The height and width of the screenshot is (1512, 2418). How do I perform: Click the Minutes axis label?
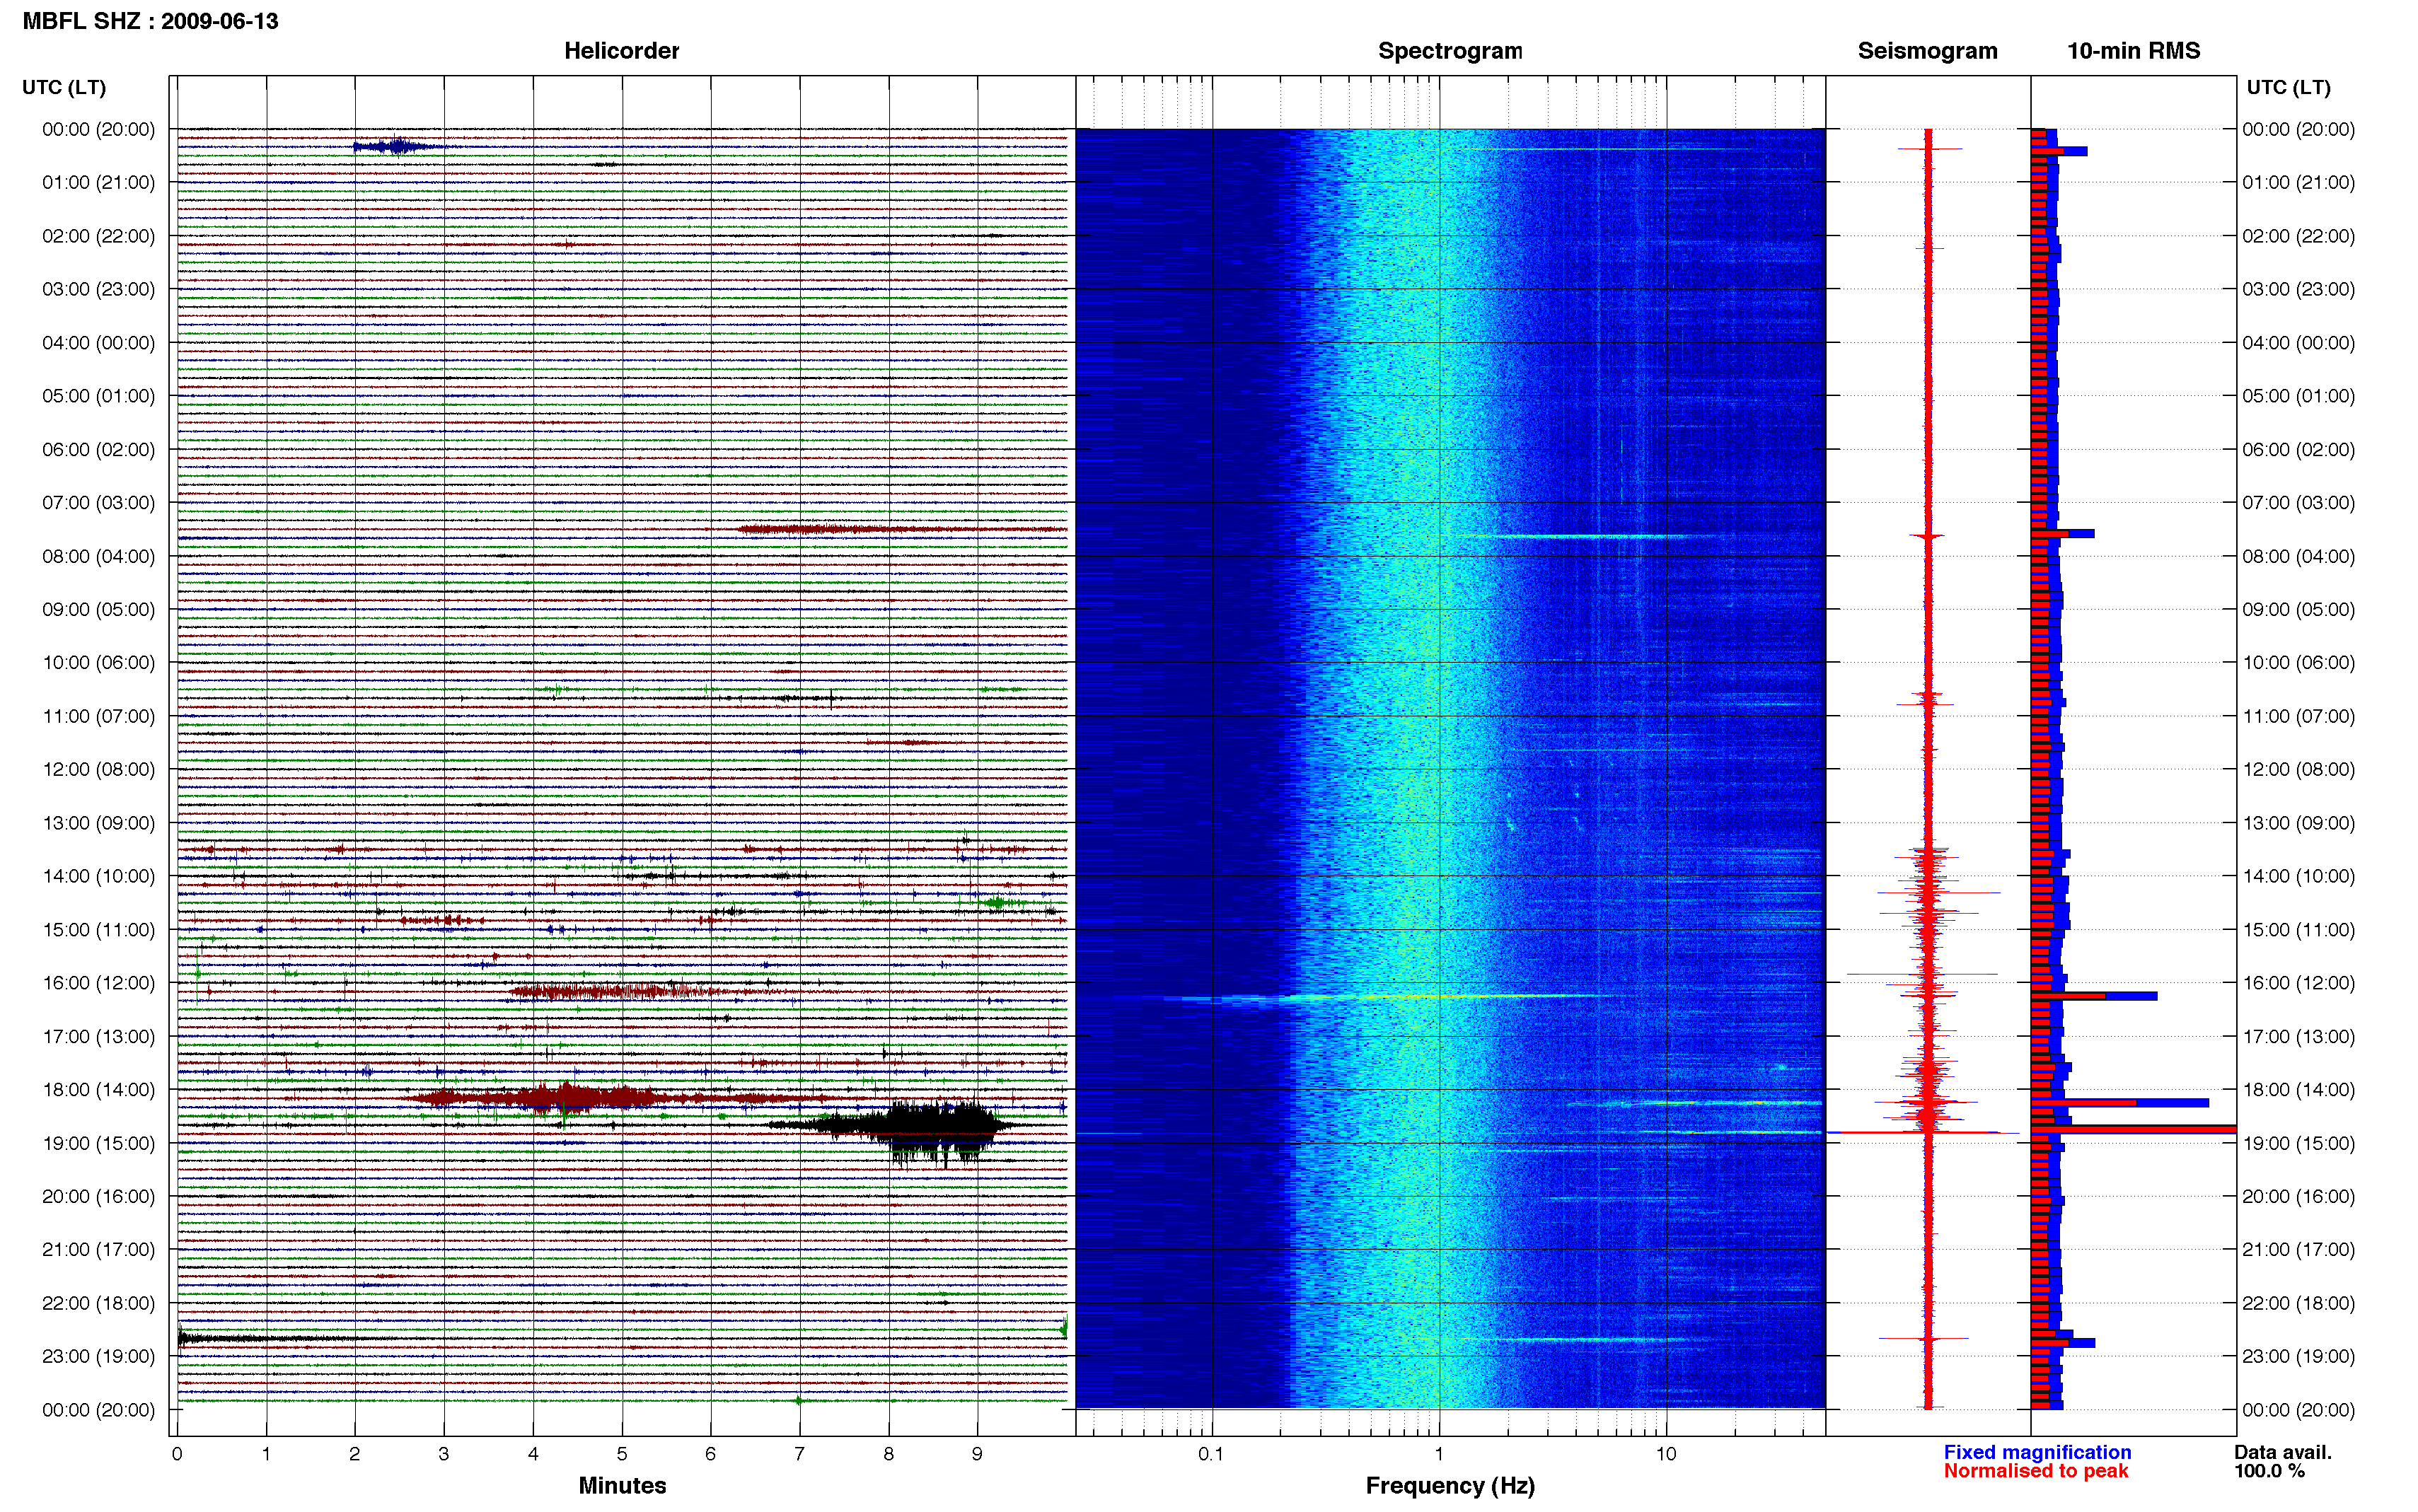tap(622, 1485)
